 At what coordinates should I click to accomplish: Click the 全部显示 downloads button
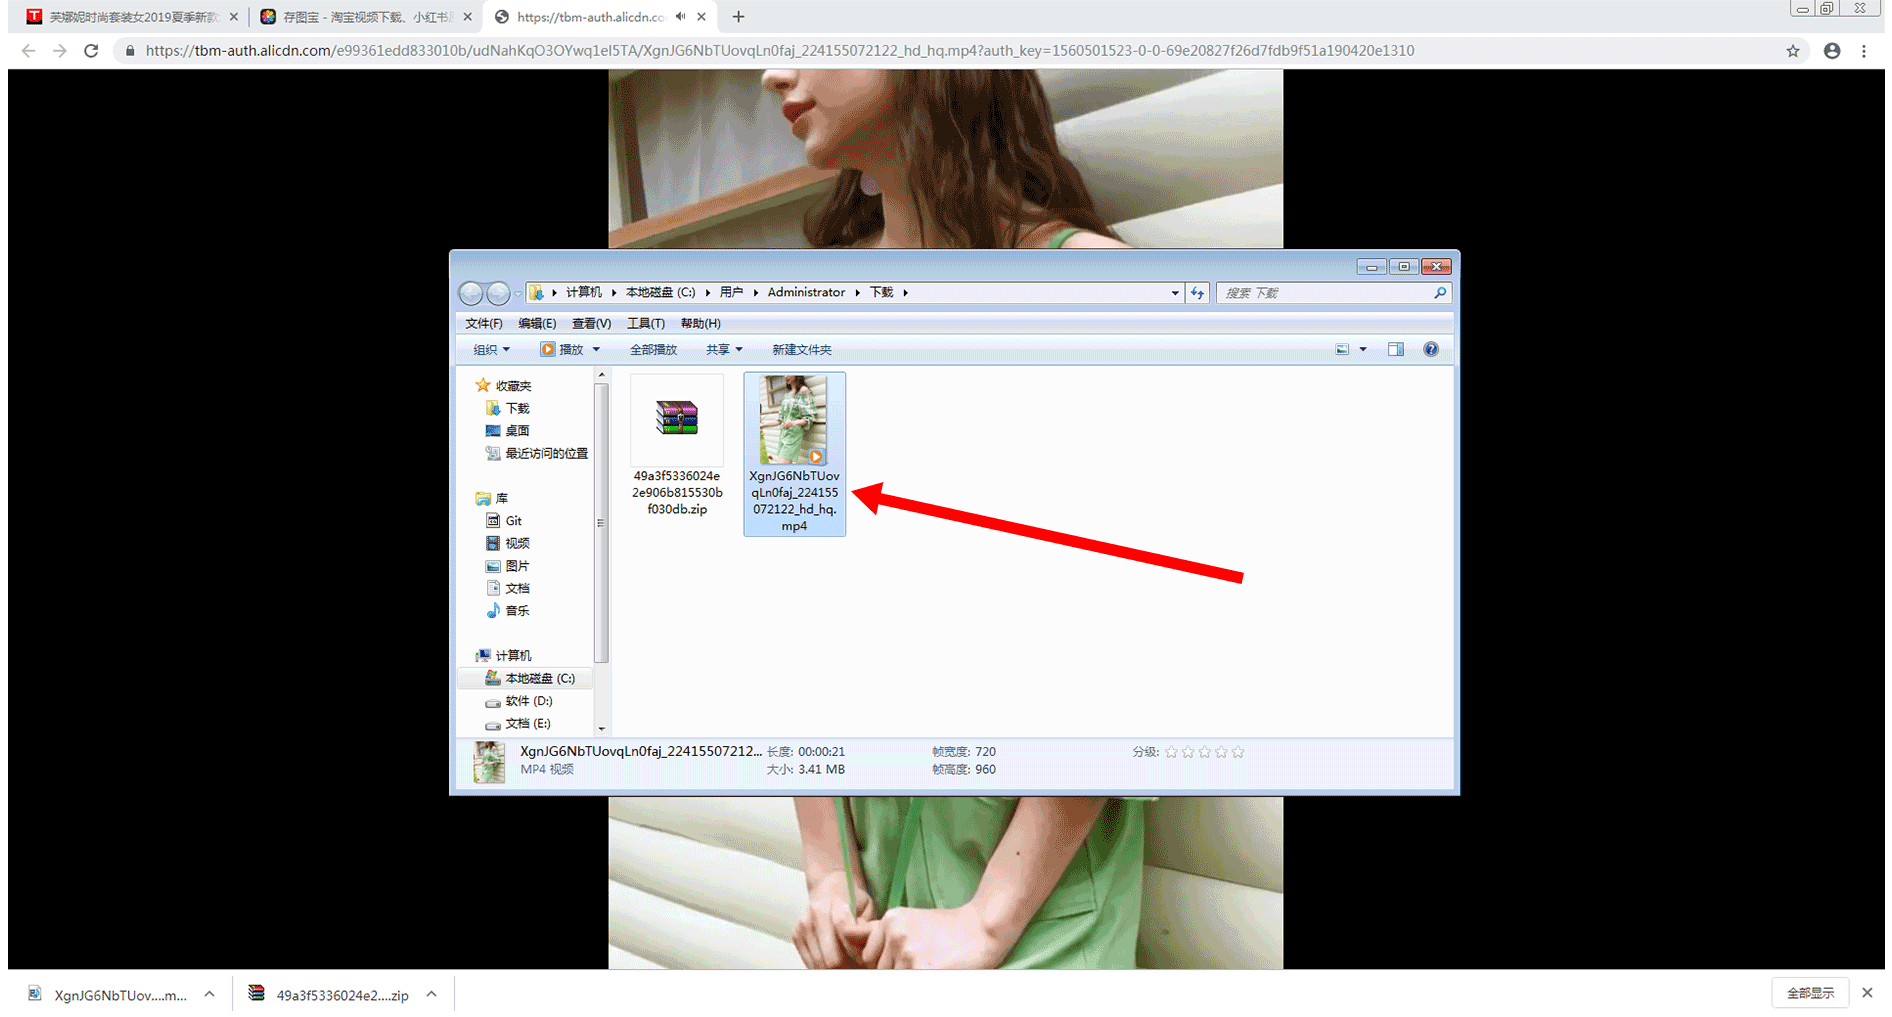pos(1810,993)
